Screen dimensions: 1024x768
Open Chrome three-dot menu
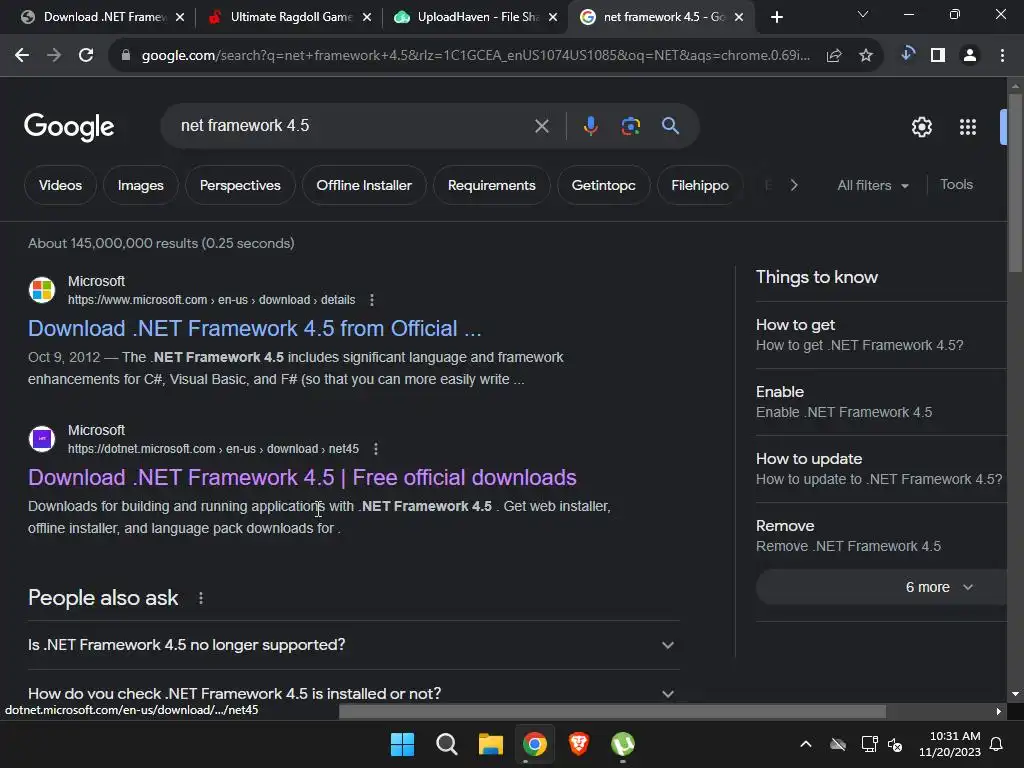(x=1002, y=56)
